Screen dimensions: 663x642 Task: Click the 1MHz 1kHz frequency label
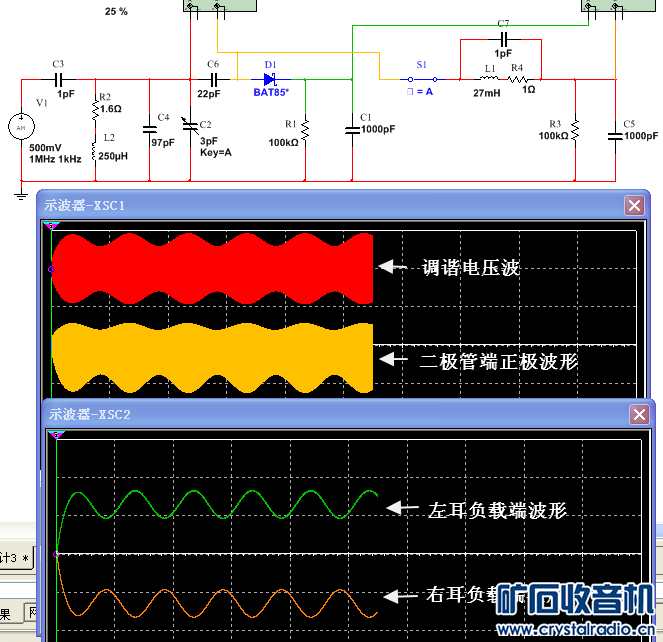(55, 159)
